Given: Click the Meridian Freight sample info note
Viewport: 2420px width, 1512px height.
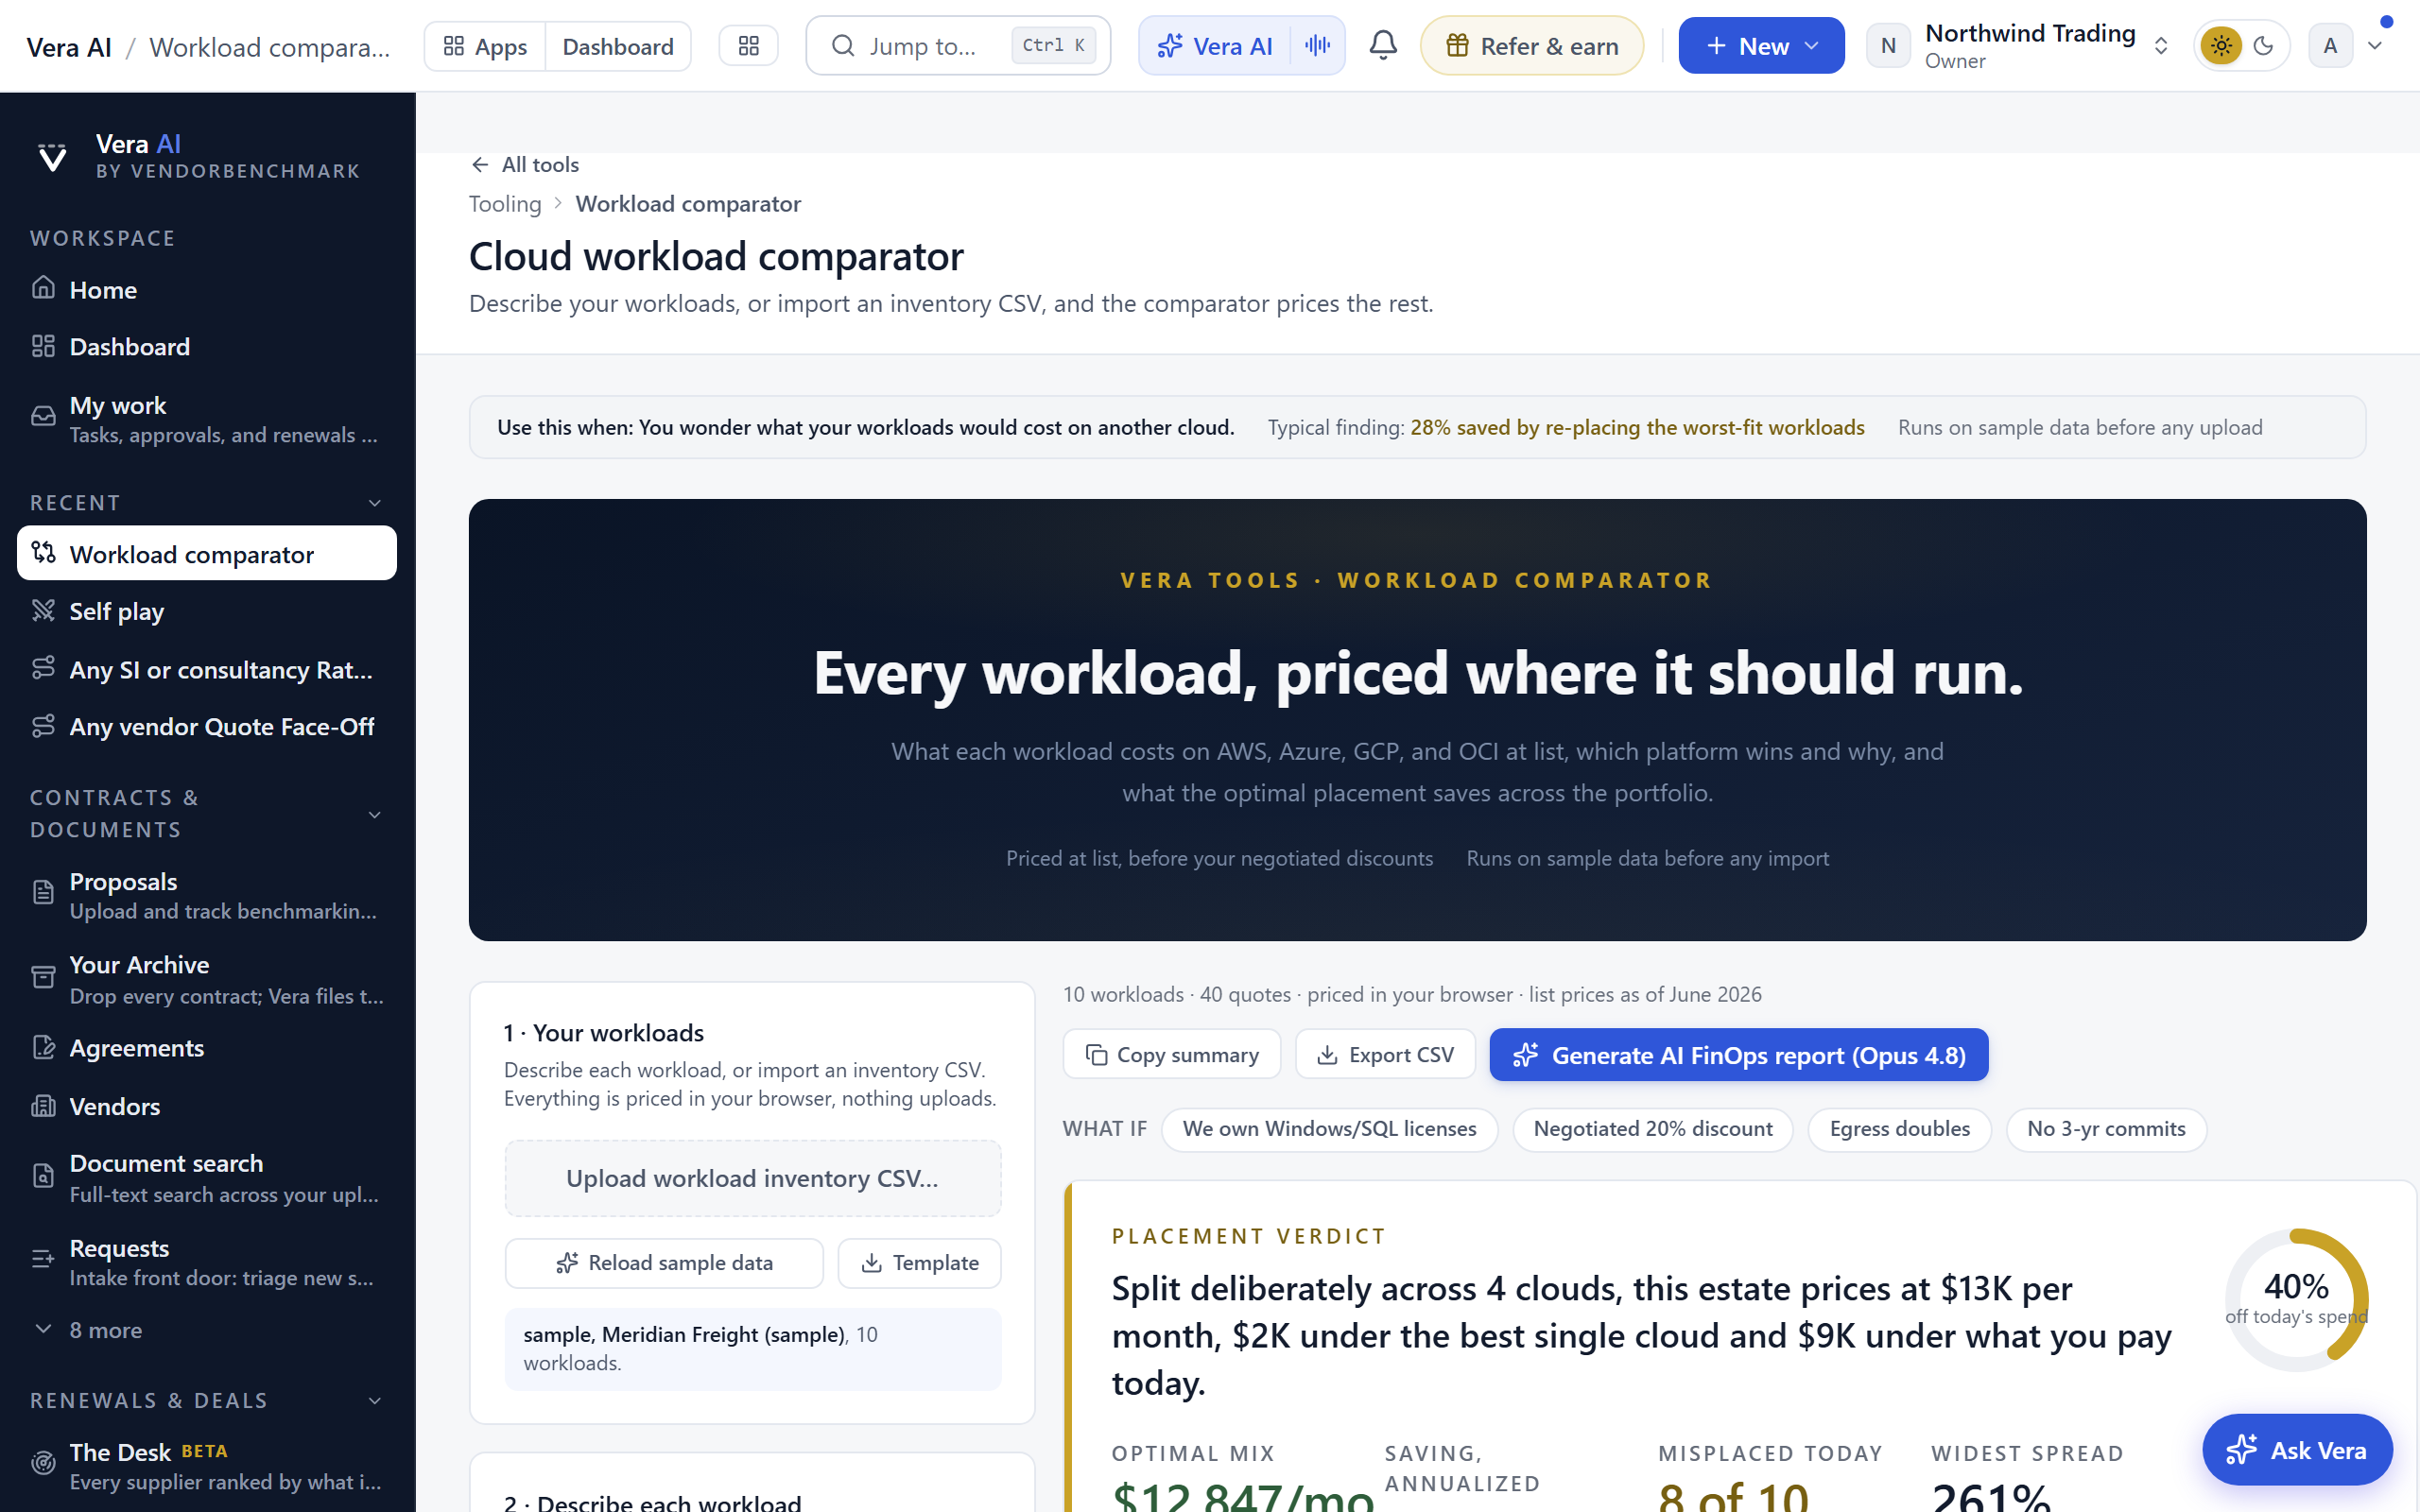Looking at the screenshot, I should [752, 1349].
